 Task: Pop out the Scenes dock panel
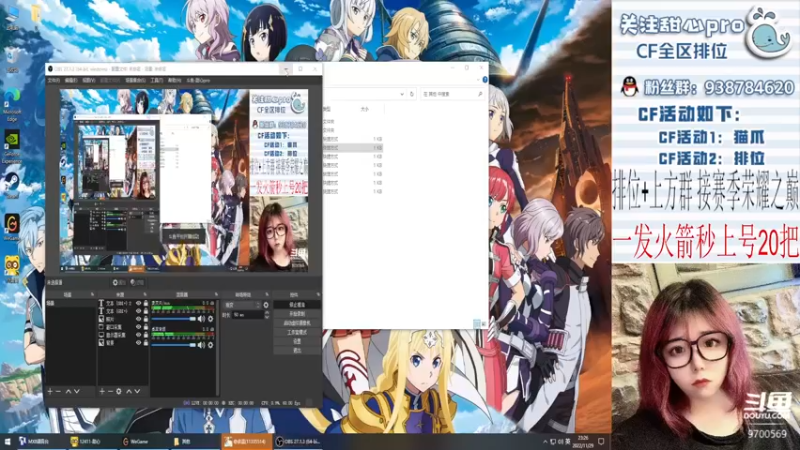(x=92, y=294)
